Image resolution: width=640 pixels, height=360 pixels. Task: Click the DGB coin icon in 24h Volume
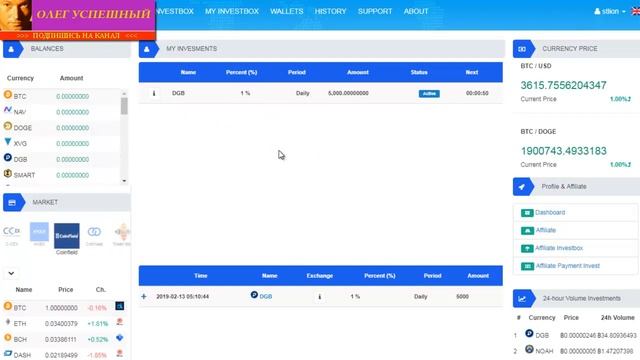click(529, 333)
